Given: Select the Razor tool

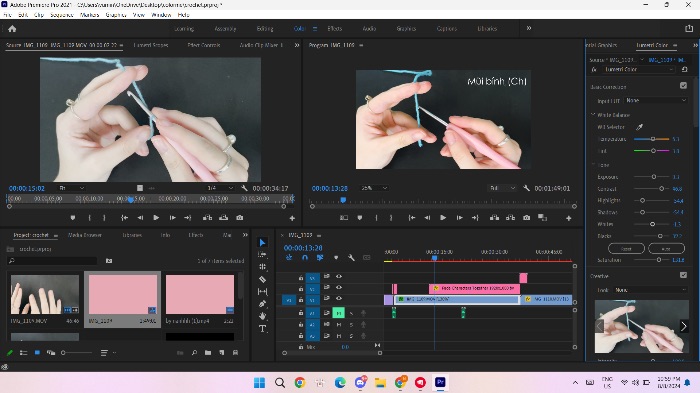Looking at the screenshot, I should pos(262,279).
